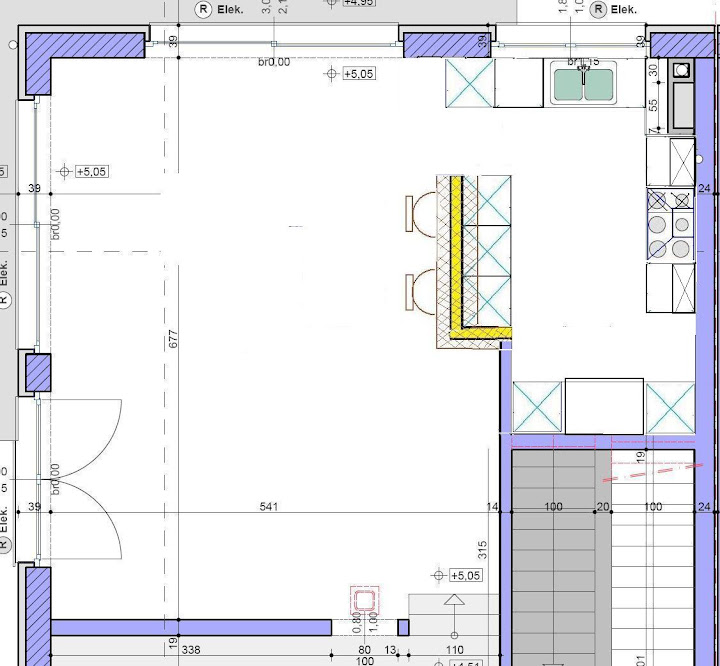Click the bar stool nearest the sink
This screenshot has height=666, width=720.
pos(421,214)
